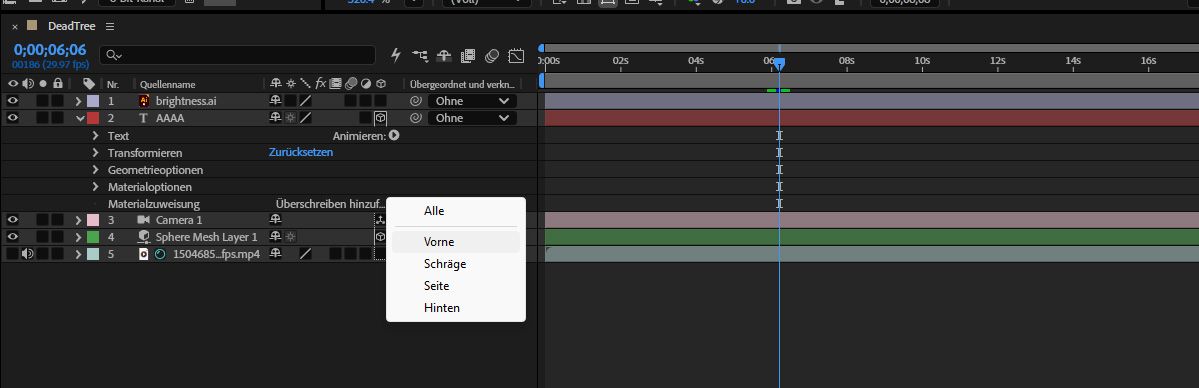Viewport: 1199px width, 388px height.
Task: Open the composition mini-flowchart icon
Action: pyautogui.click(x=420, y=55)
